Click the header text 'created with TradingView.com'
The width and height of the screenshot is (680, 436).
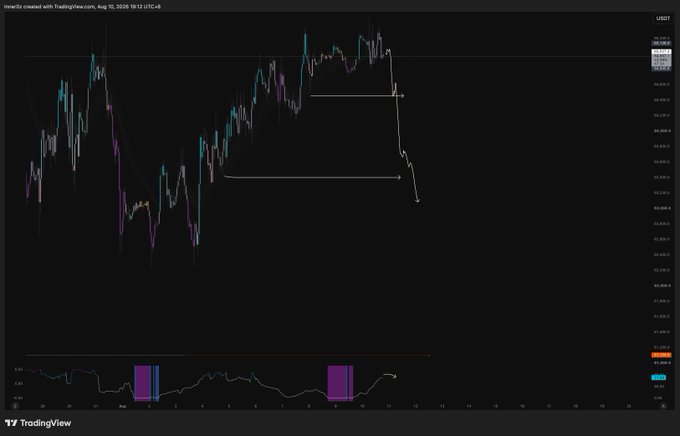point(57,7)
